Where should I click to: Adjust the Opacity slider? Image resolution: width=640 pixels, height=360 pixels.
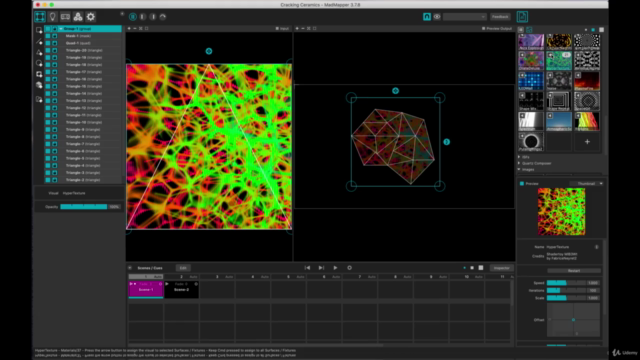[x=84, y=207]
